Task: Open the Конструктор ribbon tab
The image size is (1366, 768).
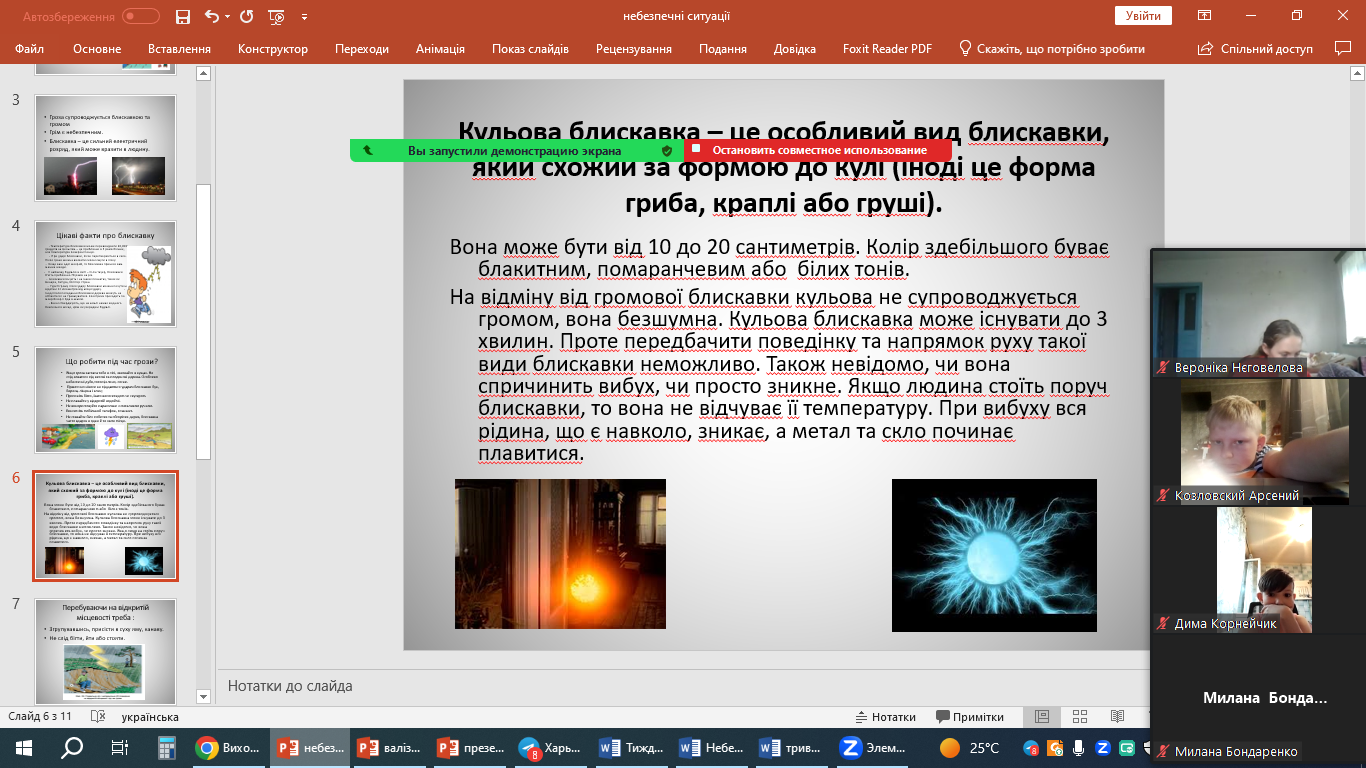Action: [273, 49]
